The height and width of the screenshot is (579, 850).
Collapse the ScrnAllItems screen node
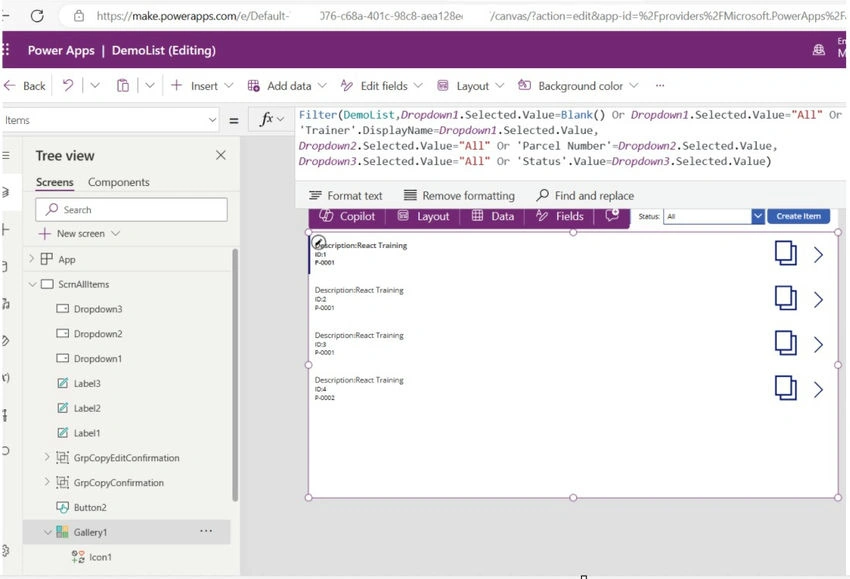[x=32, y=284]
